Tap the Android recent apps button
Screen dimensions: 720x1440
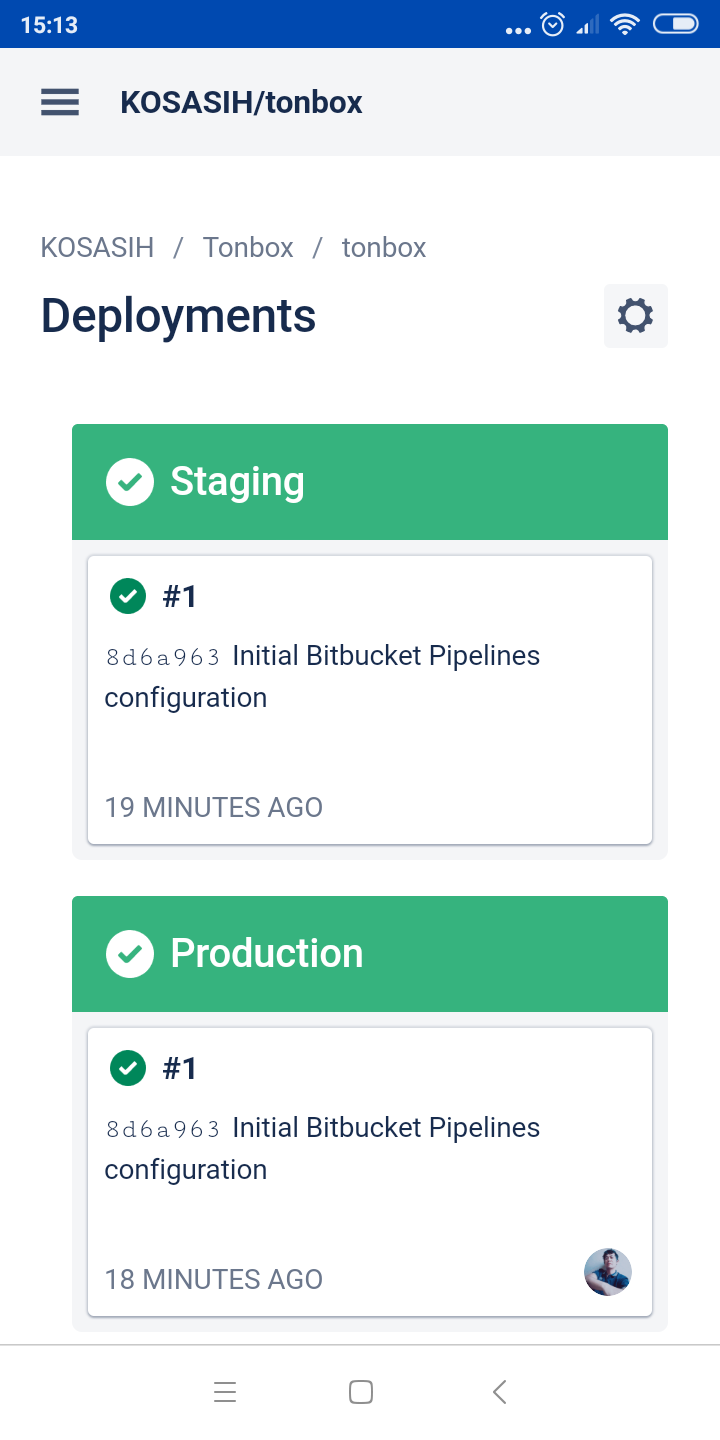225,1392
